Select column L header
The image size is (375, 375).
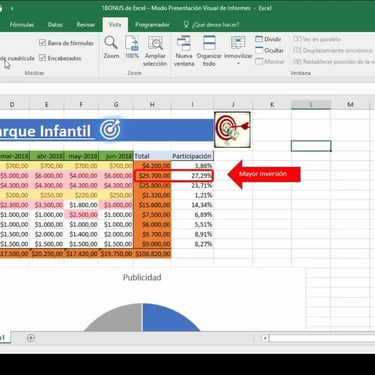point(311,105)
